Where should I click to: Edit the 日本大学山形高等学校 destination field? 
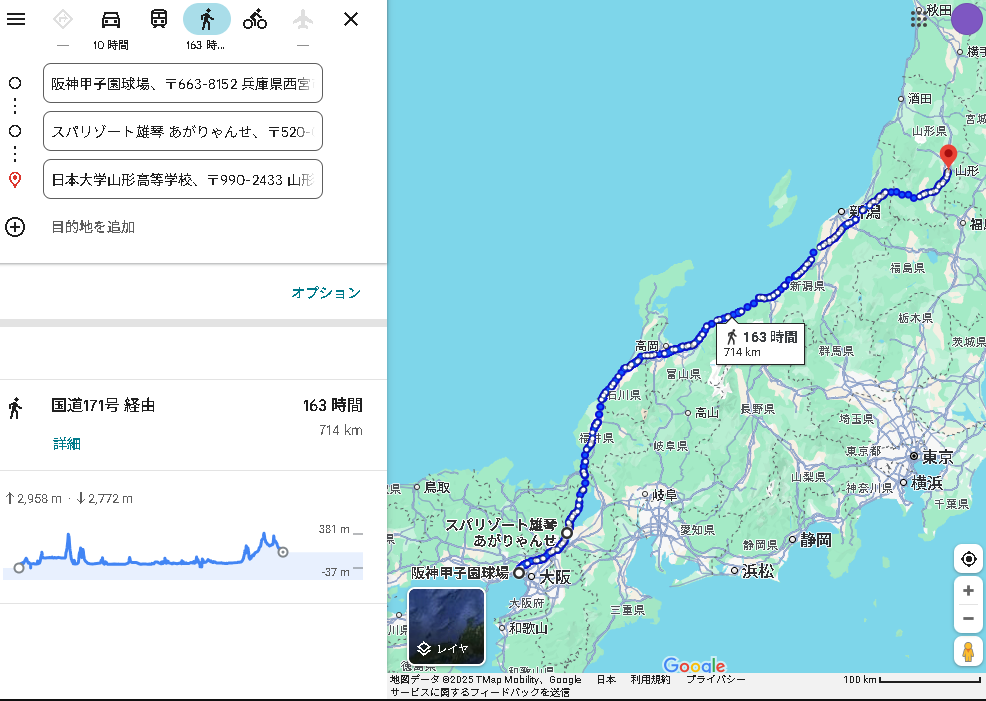click(182, 179)
